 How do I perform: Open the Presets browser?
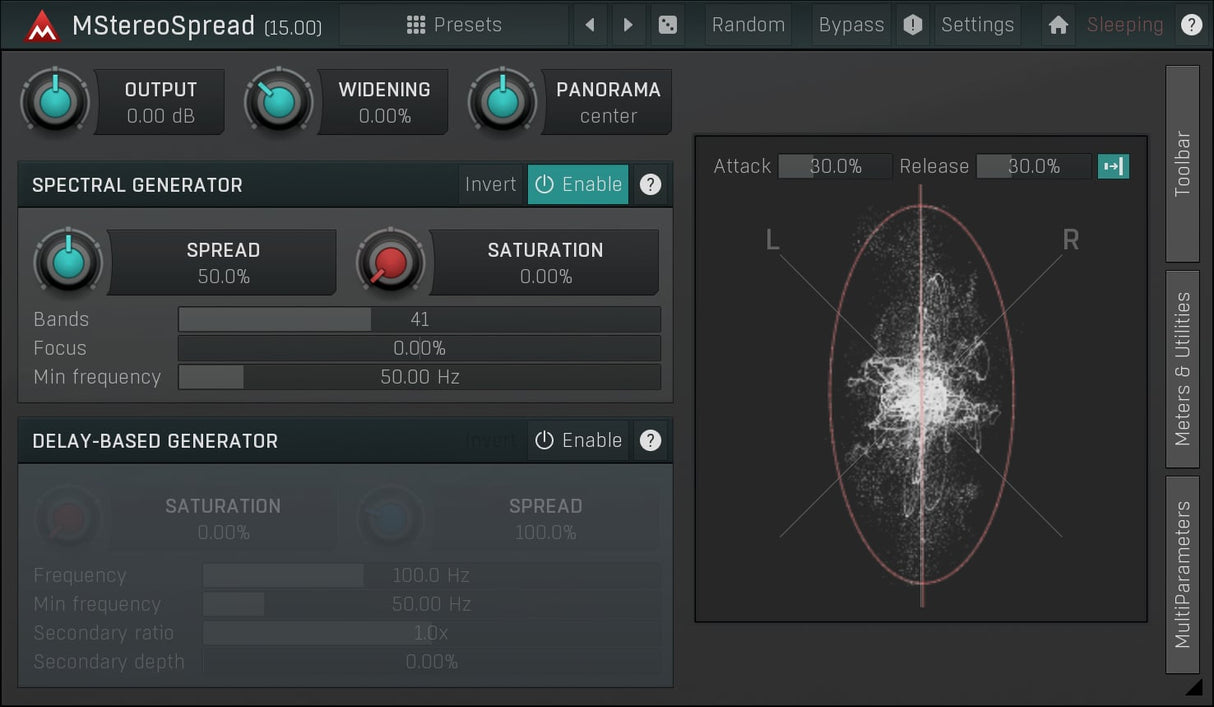(454, 25)
